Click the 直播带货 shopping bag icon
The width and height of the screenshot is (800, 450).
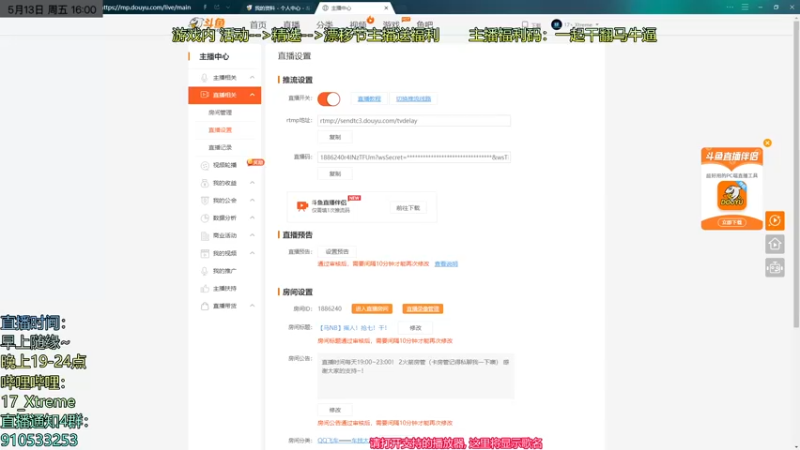point(205,306)
